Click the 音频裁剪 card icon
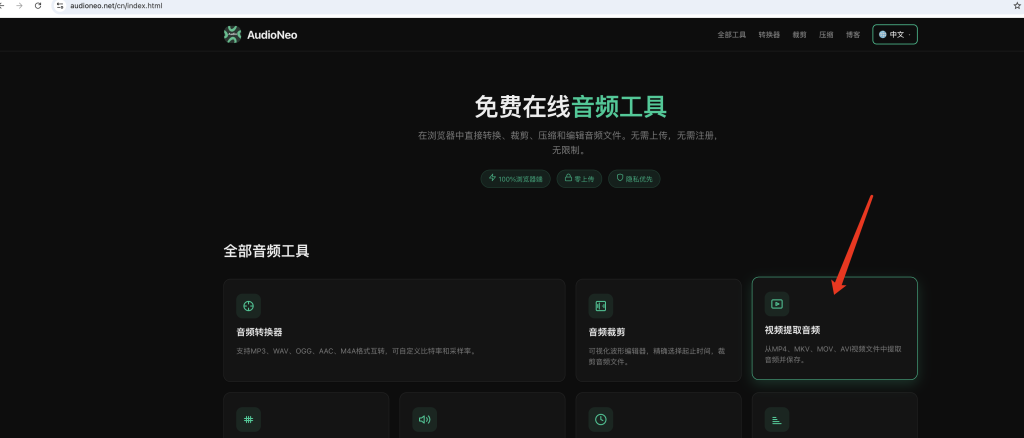This screenshot has height=438, width=1024. coord(601,305)
